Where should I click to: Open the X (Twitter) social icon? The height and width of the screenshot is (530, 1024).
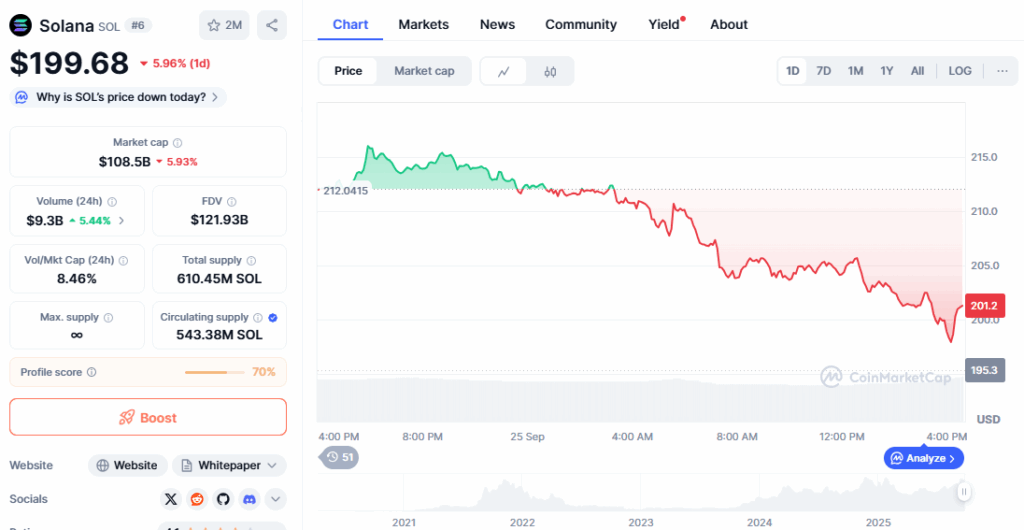tap(171, 499)
